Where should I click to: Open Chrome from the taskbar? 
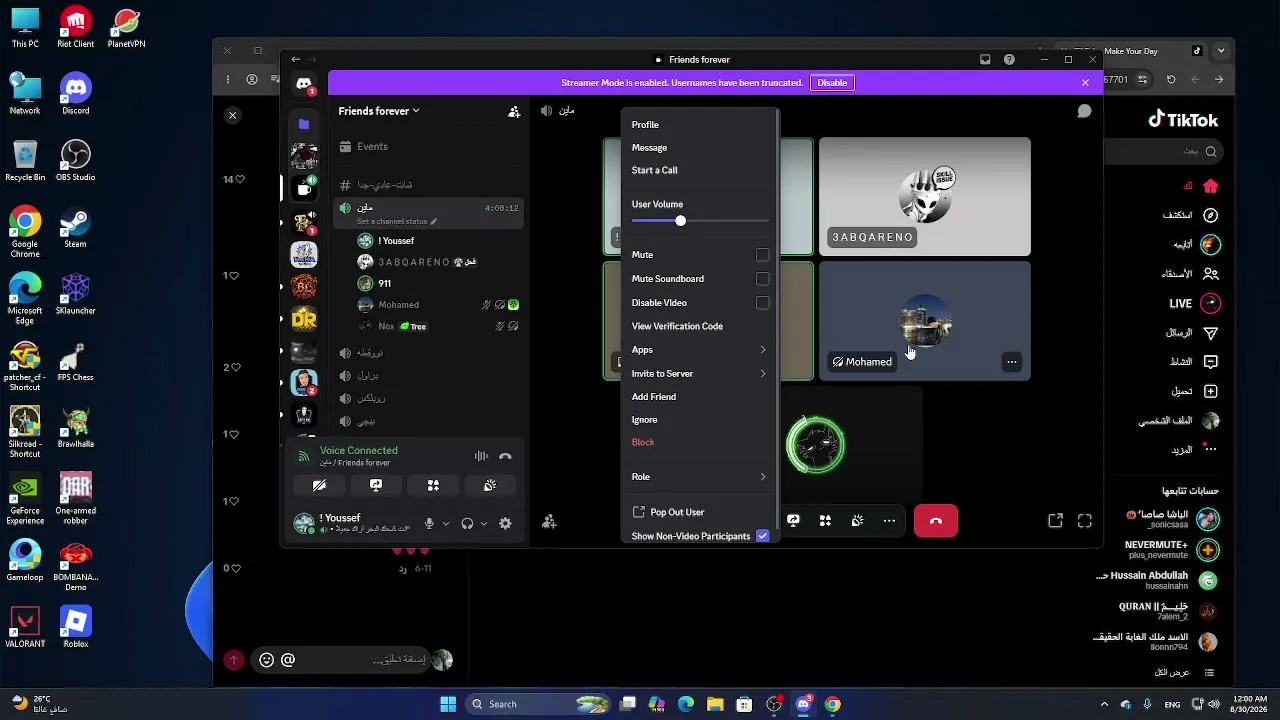tap(832, 704)
